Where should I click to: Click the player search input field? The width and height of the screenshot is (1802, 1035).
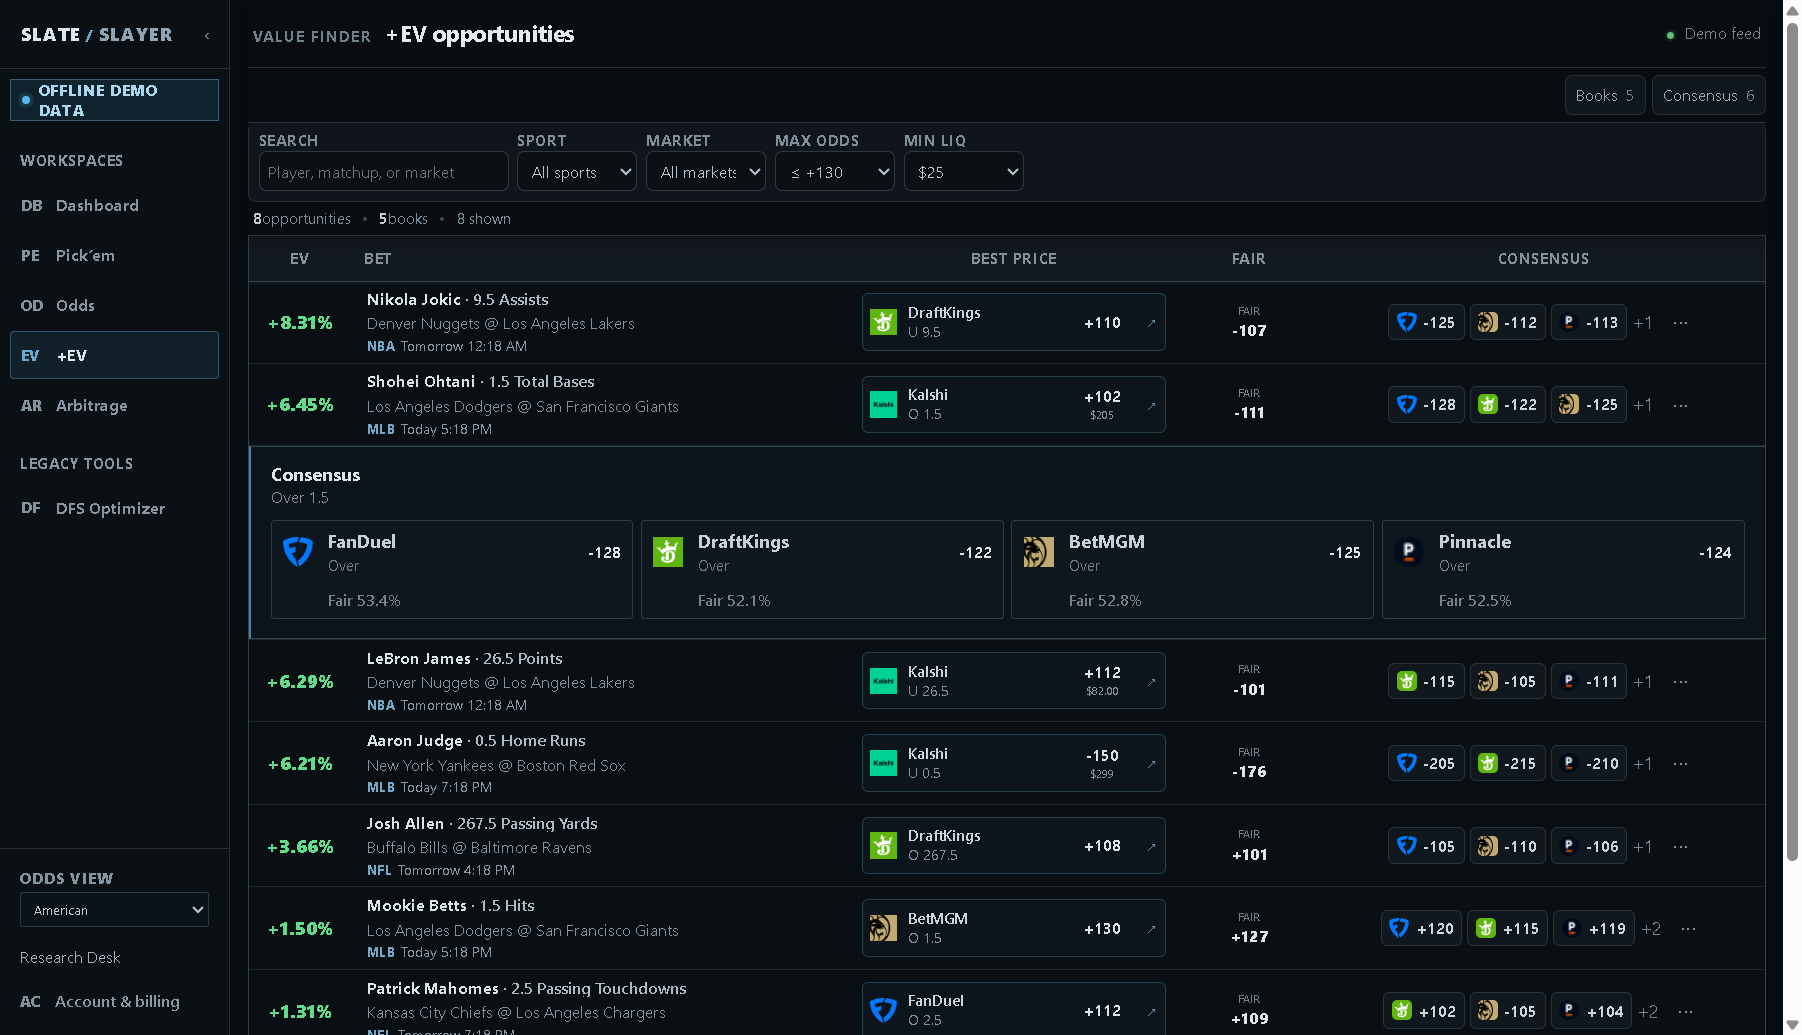click(383, 172)
